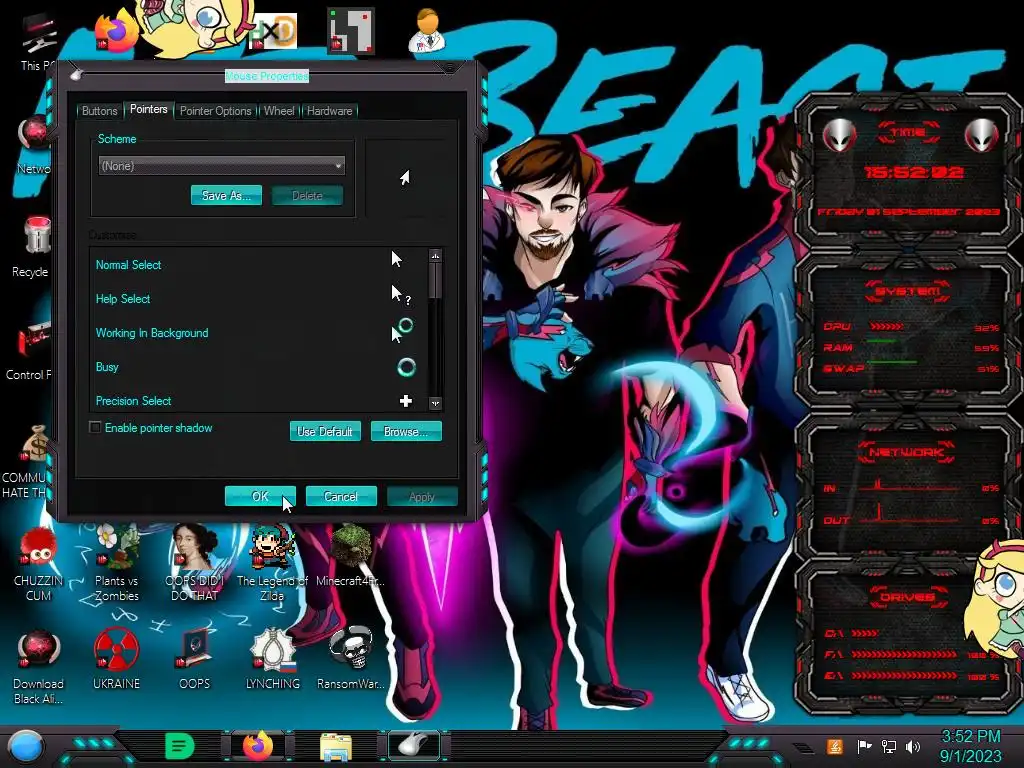Open the HxD hex editor desktop icon
This screenshot has height=768, width=1024.
point(273,31)
